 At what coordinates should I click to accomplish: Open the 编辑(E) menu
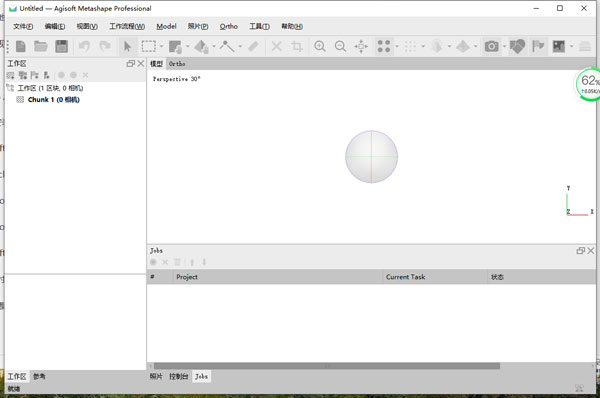point(55,26)
